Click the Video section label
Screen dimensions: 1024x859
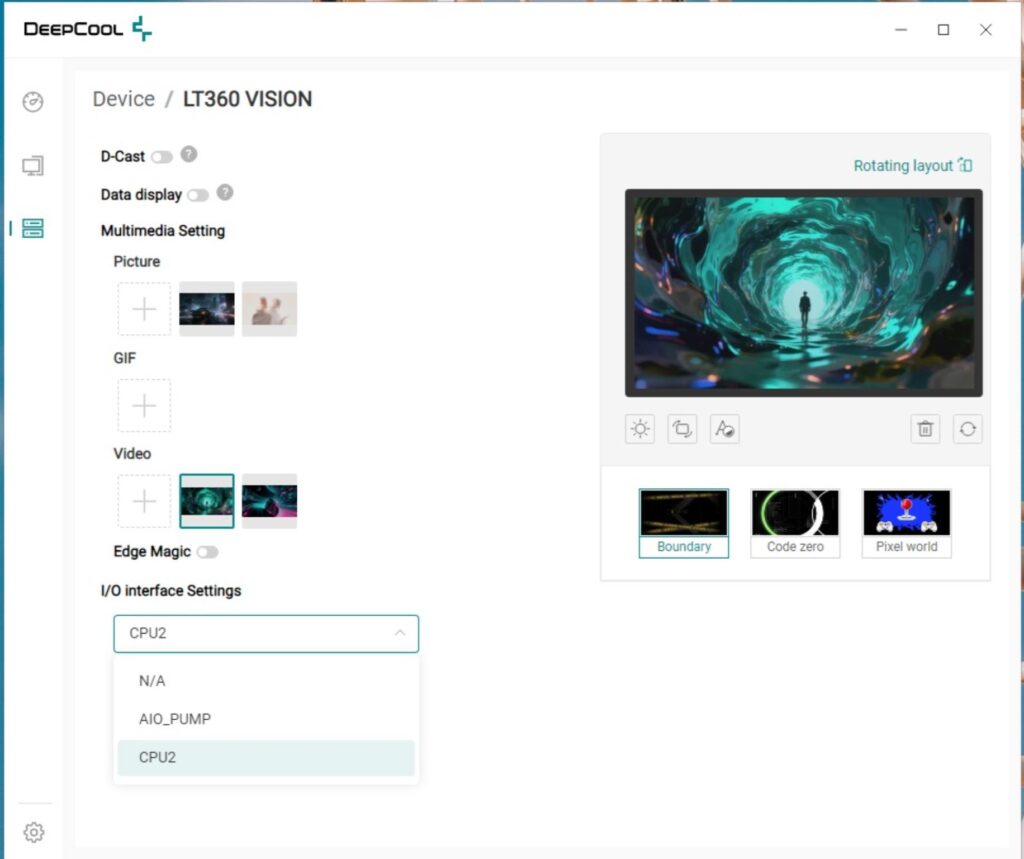(x=132, y=453)
